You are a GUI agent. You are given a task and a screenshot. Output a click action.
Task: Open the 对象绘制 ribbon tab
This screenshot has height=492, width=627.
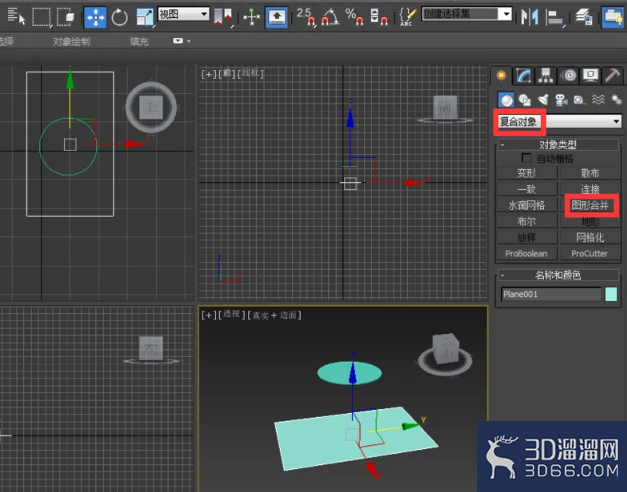tap(72, 41)
